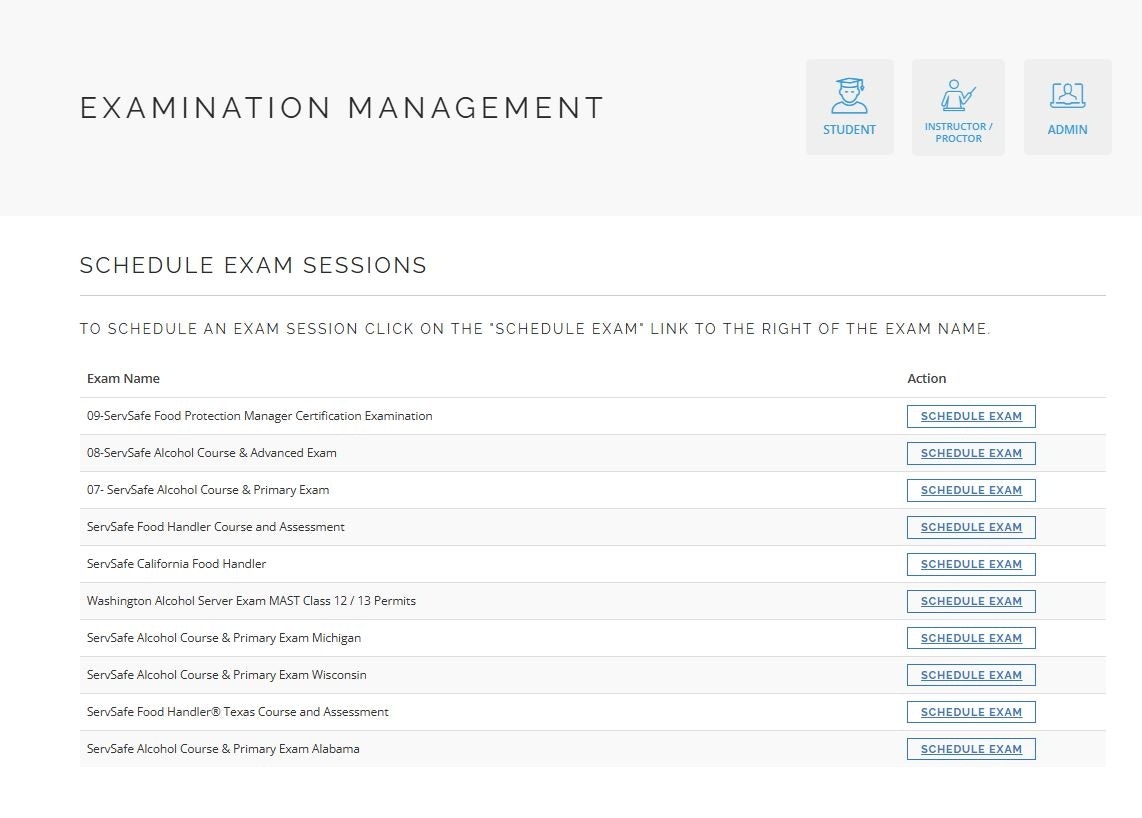
Task: Click the Exam Name column header
Action: point(123,378)
